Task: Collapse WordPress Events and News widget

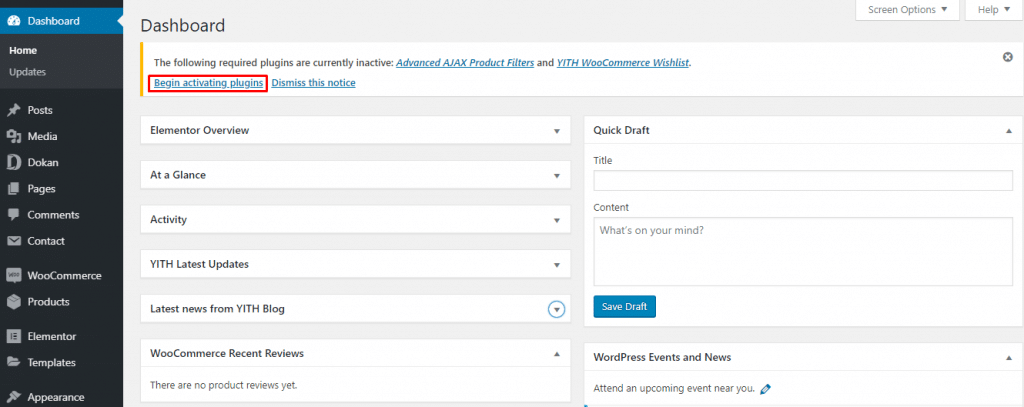Action: [1009, 357]
